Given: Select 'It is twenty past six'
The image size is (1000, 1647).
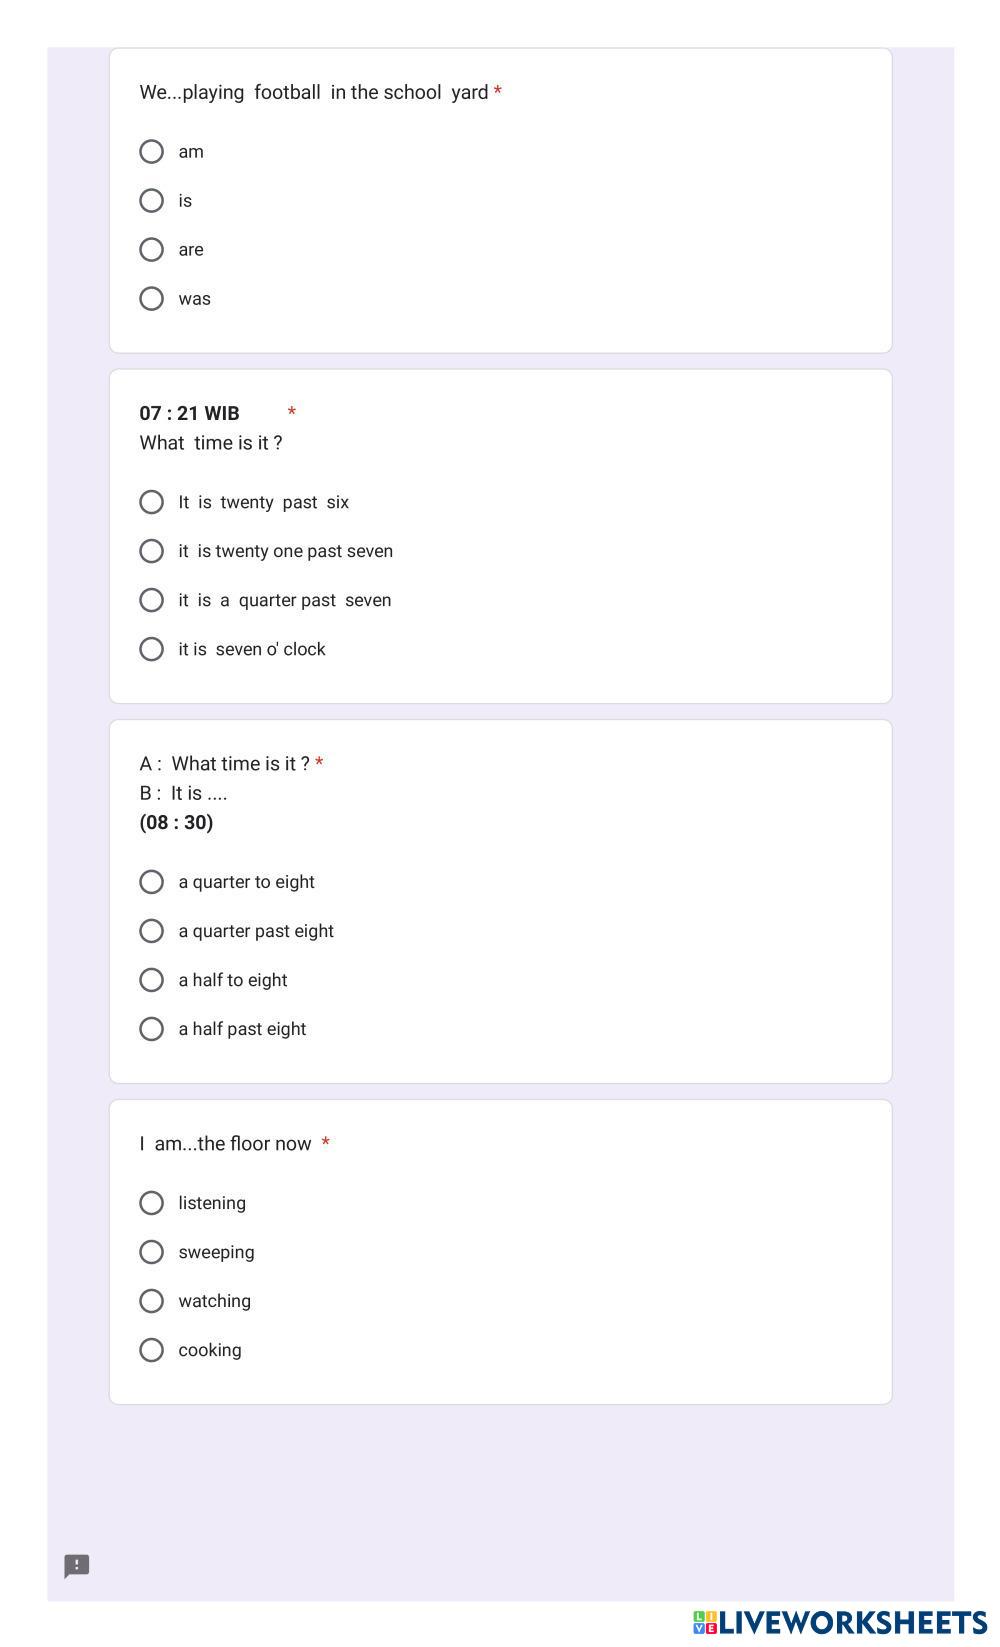Looking at the screenshot, I should (x=151, y=502).
